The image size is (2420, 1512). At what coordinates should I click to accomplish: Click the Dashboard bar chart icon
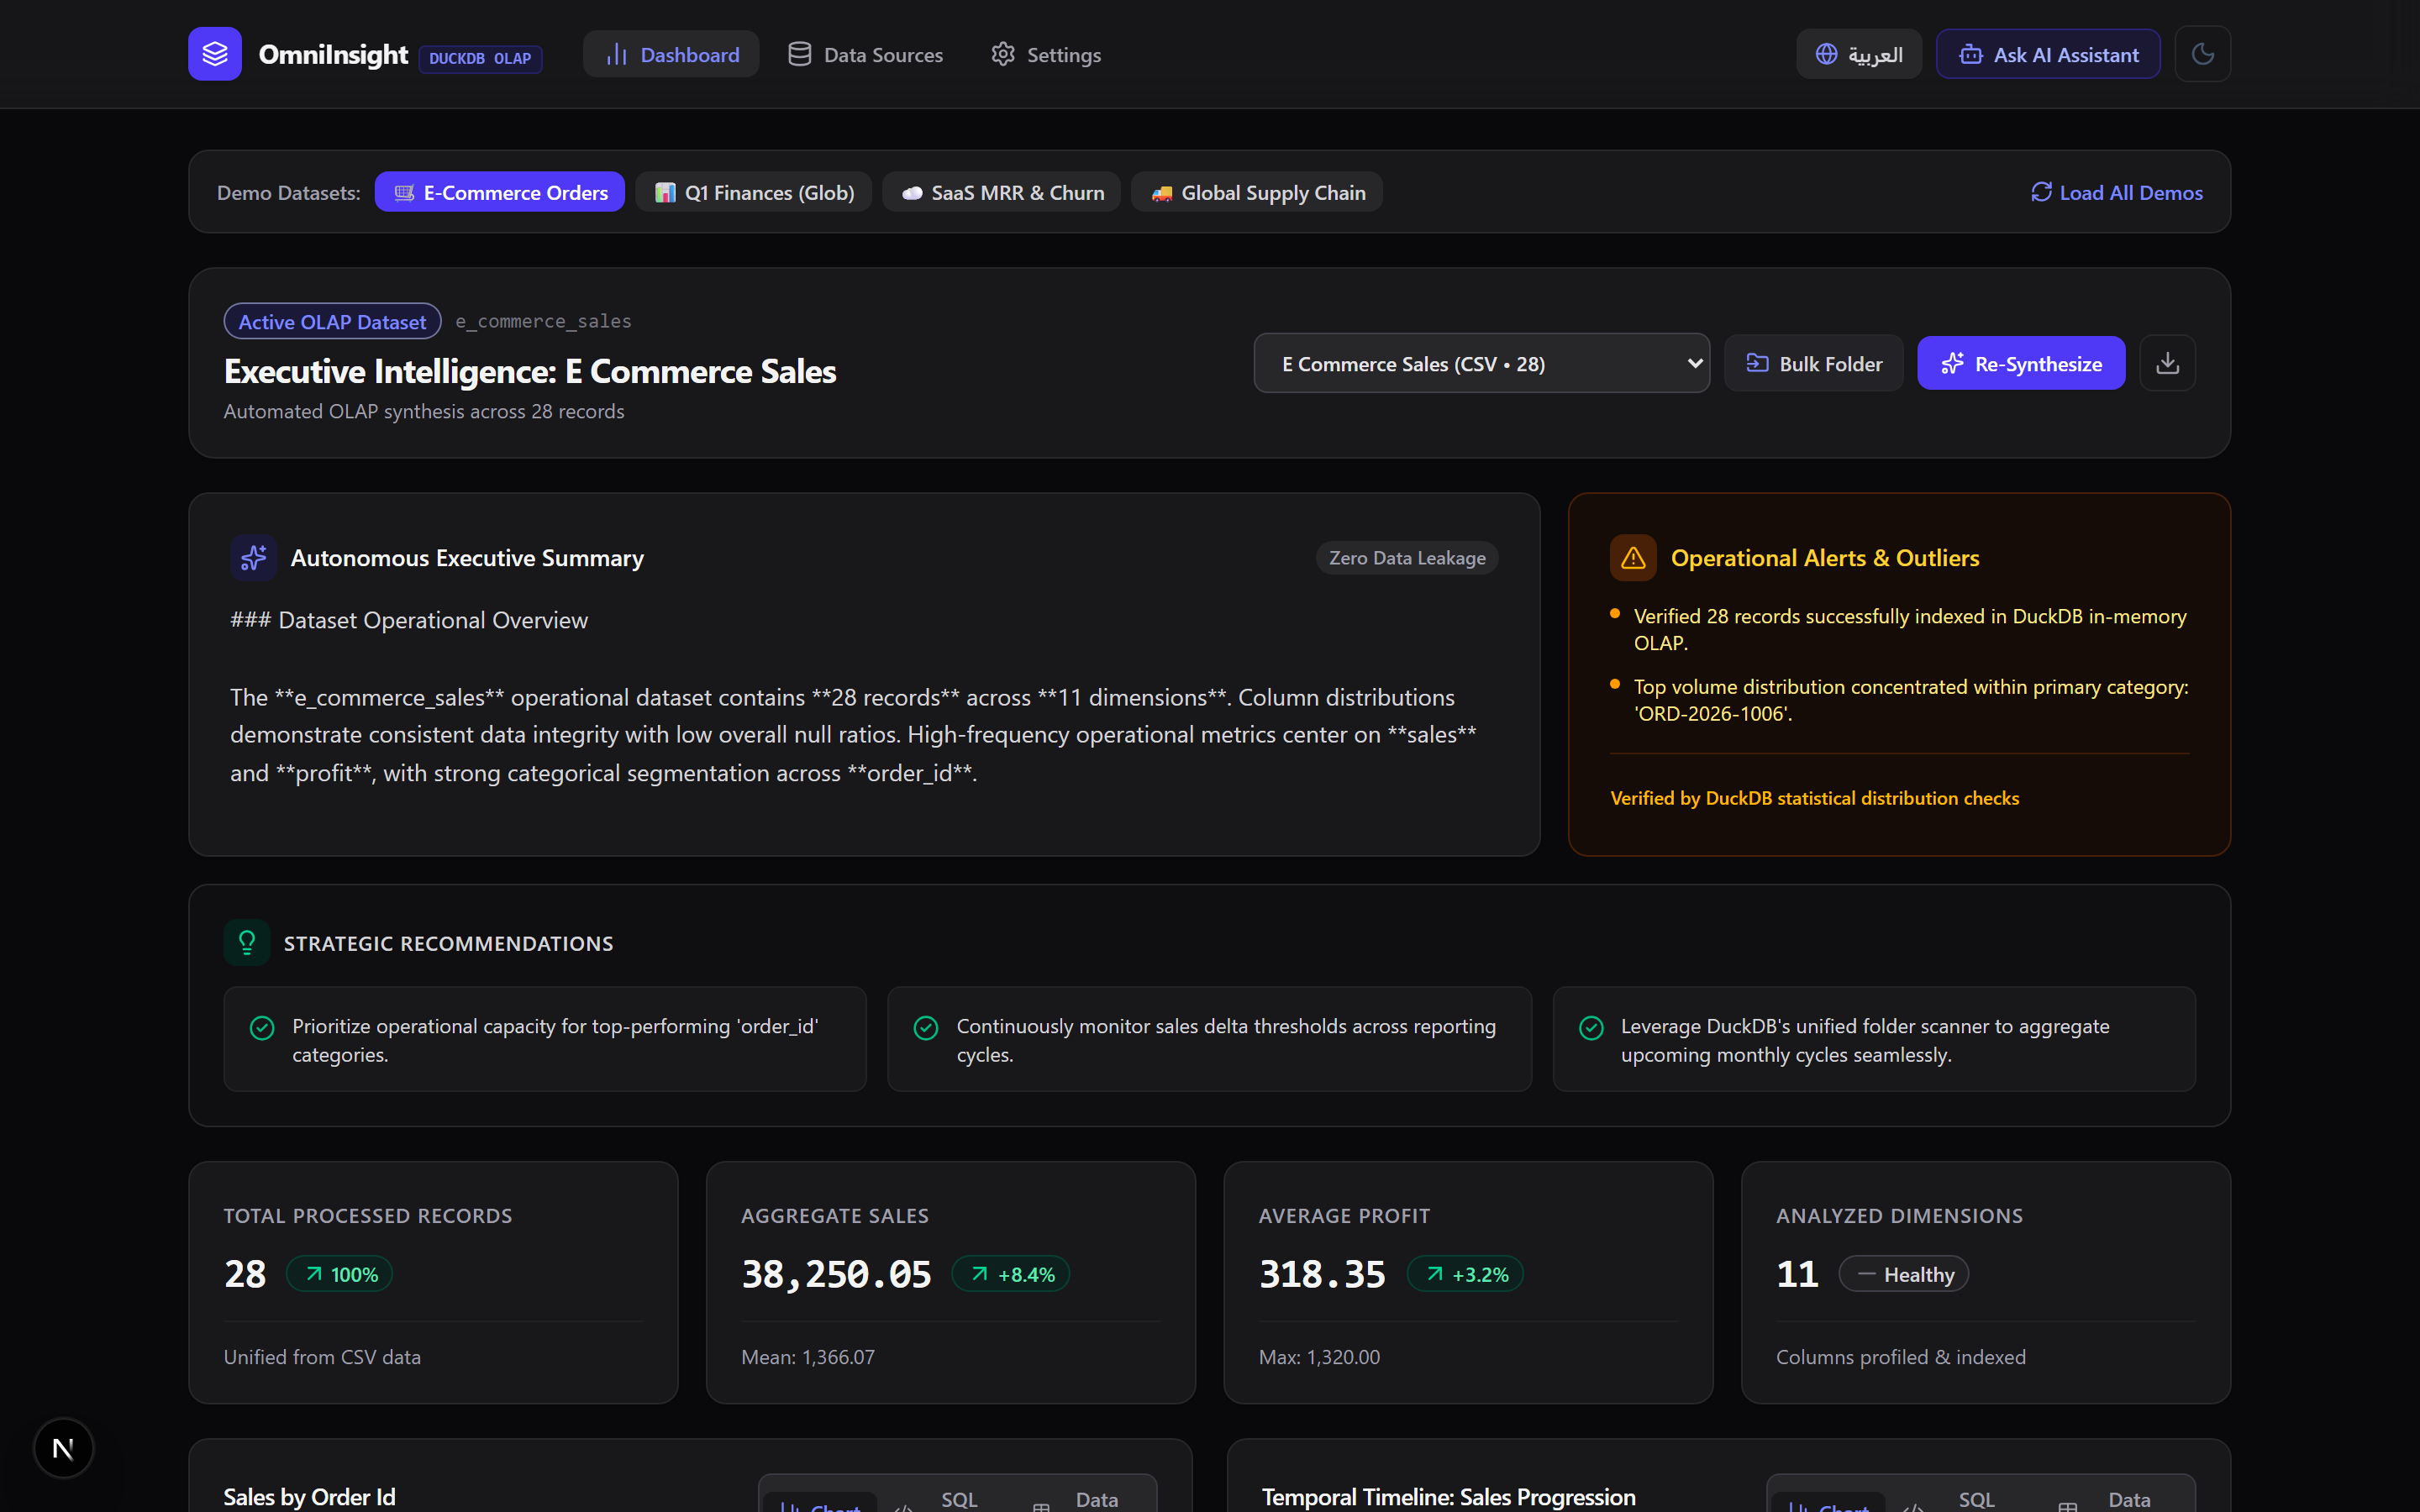click(616, 54)
